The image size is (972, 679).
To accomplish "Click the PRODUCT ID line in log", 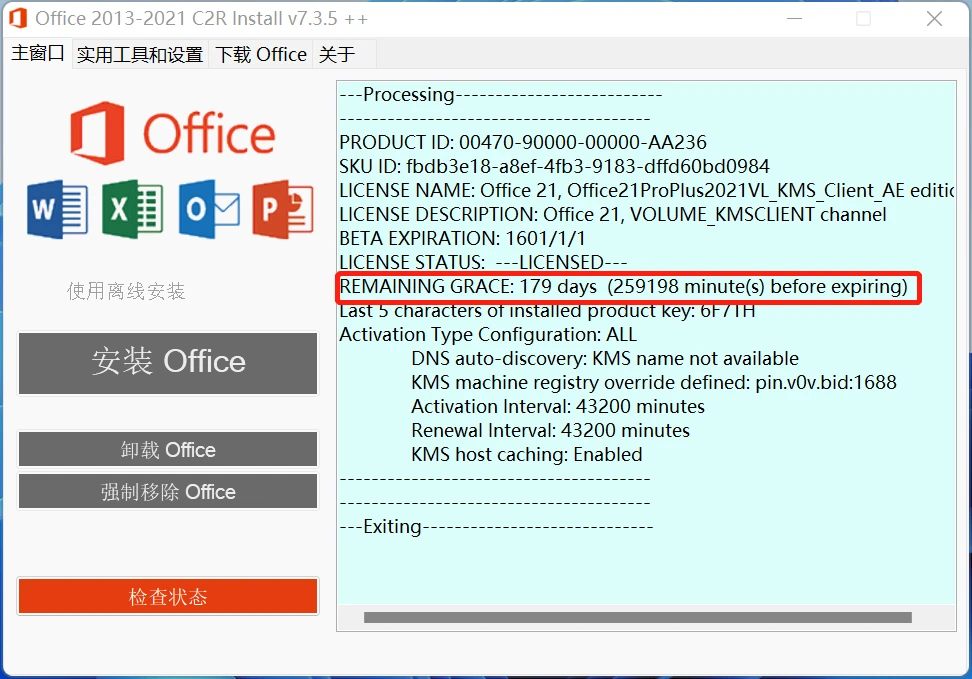I will tap(523, 143).
